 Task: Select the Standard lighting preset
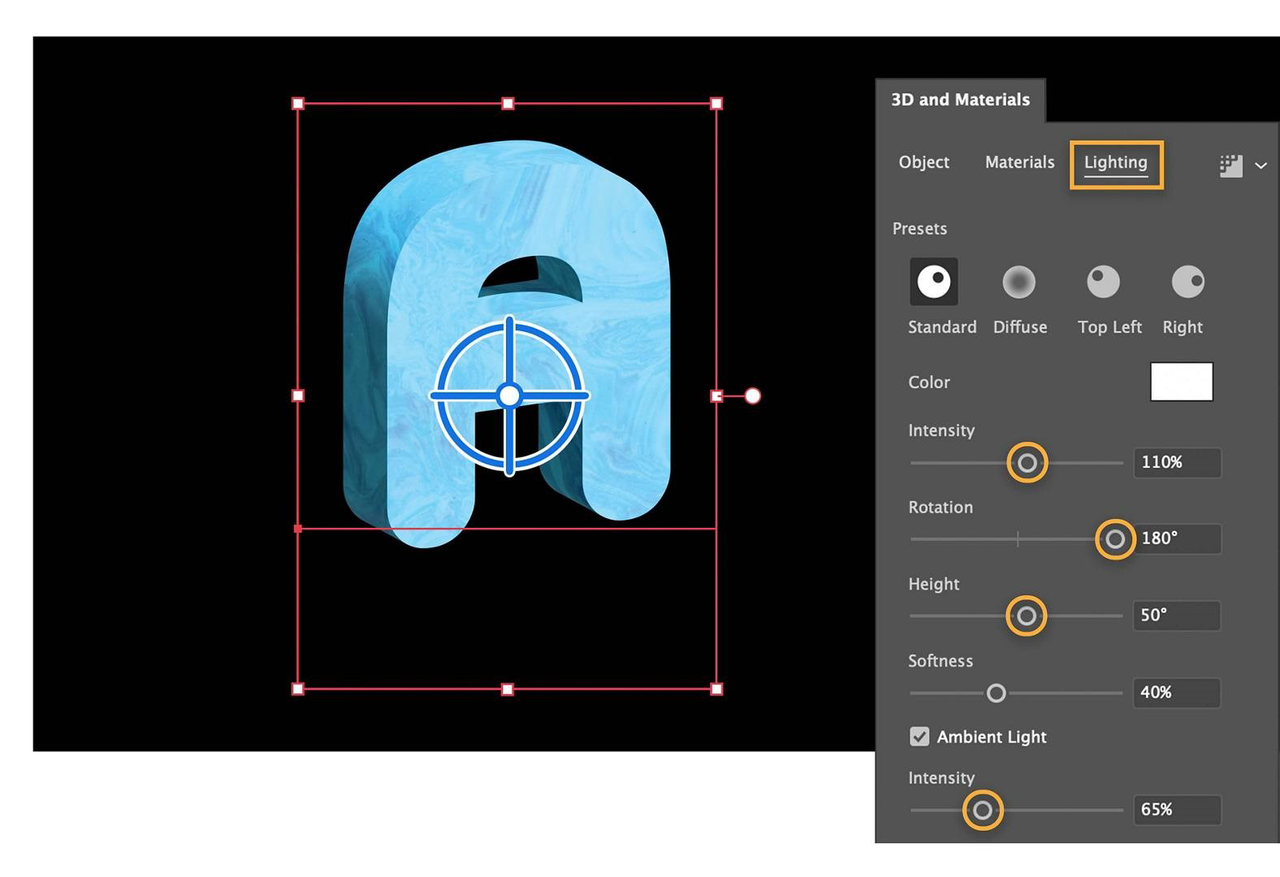934,281
